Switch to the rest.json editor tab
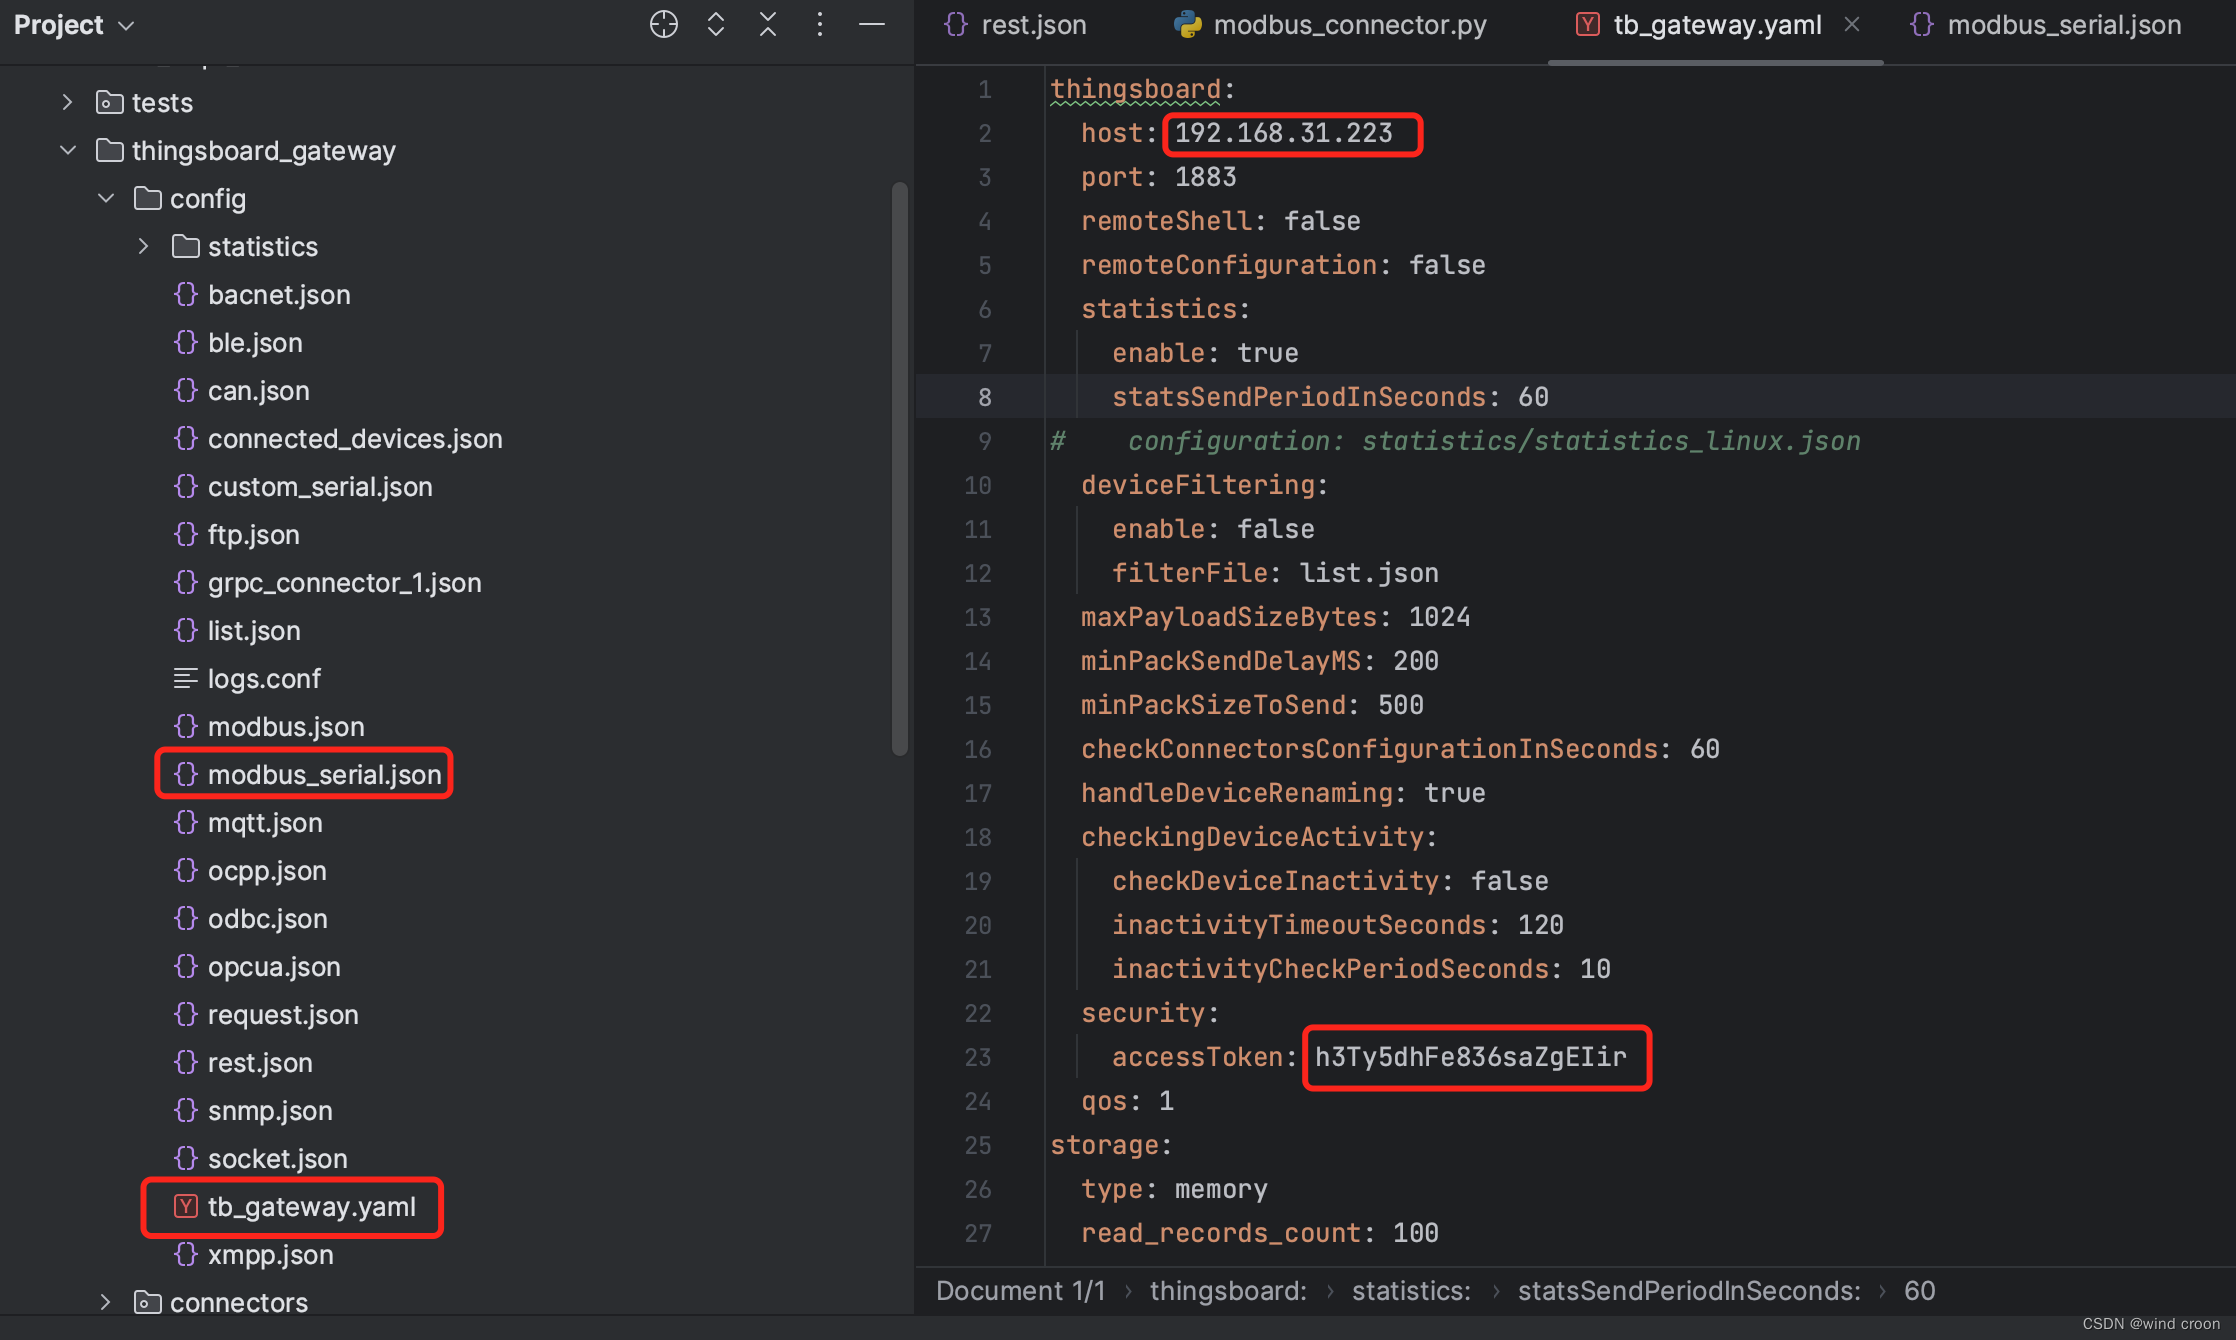Viewport: 2236px width, 1340px height. tap(1015, 25)
